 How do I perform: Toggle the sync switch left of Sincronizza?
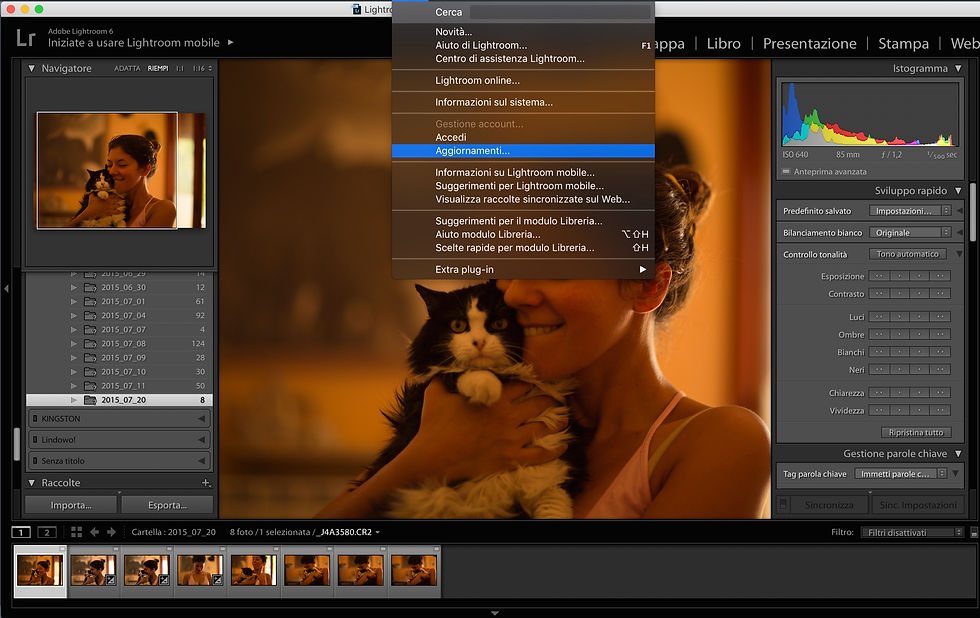pyautogui.click(x=783, y=504)
